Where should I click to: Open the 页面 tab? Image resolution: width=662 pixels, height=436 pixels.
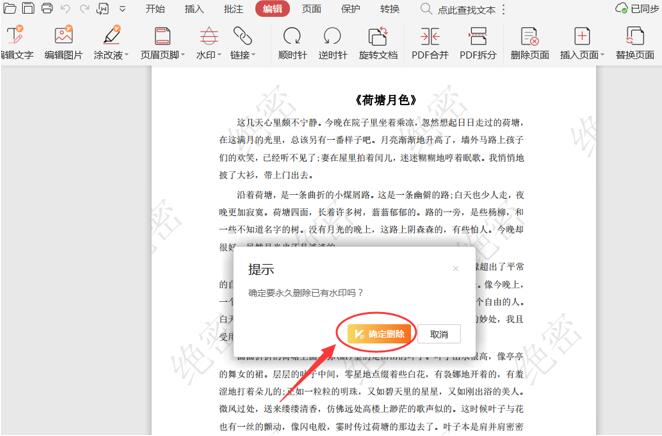312,9
